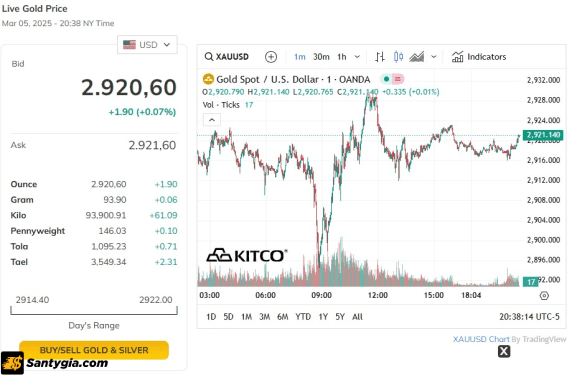The width and height of the screenshot is (572, 375).
Task: Open XAUUSD symbol search
Action: coord(227,57)
